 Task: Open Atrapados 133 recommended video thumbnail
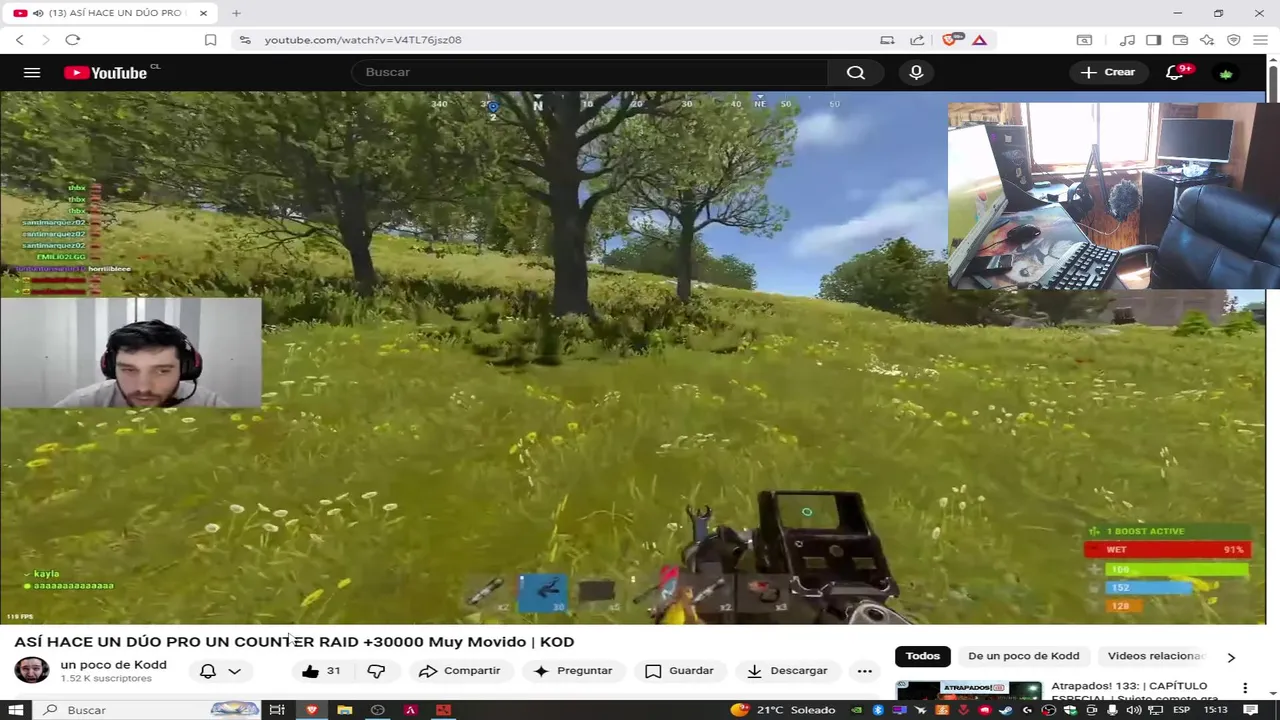click(968, 691)
